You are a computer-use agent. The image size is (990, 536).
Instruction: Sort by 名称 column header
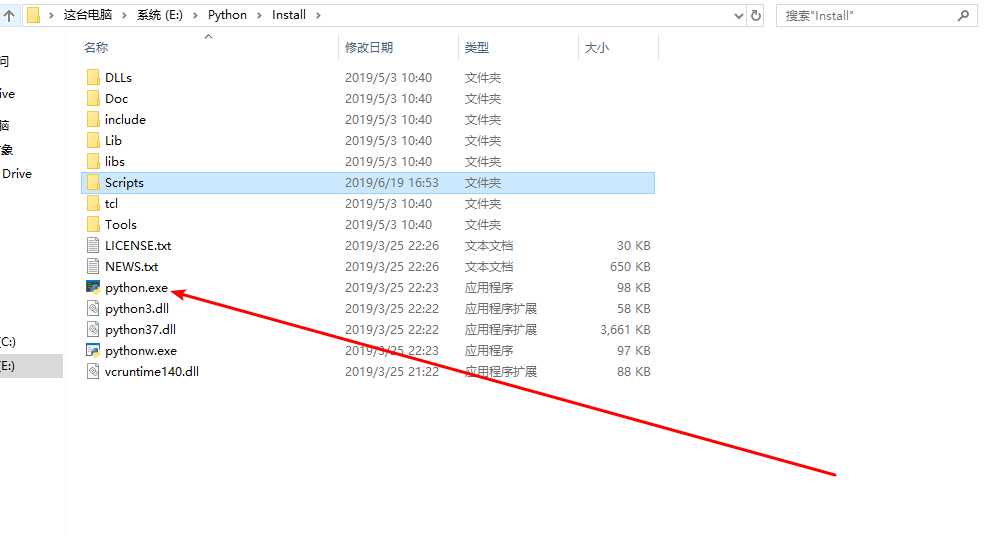pos(96,47)
